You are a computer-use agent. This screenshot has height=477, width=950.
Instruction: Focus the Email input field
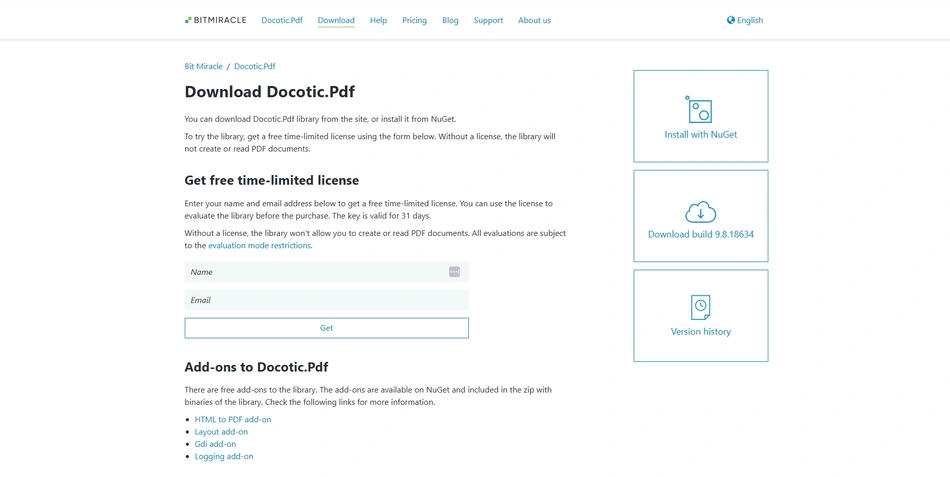point(326,300)
